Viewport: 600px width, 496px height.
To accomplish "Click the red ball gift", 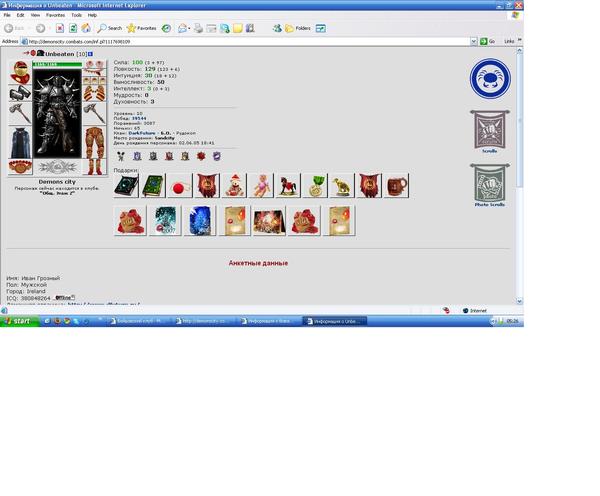I will point(180,186).
